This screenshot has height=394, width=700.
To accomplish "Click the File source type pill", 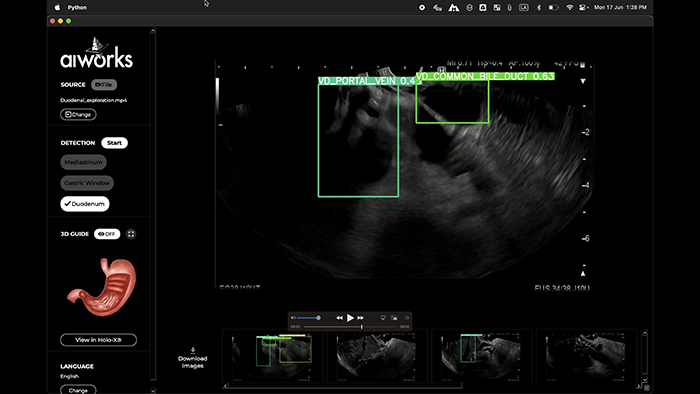I will pos(104,84).
